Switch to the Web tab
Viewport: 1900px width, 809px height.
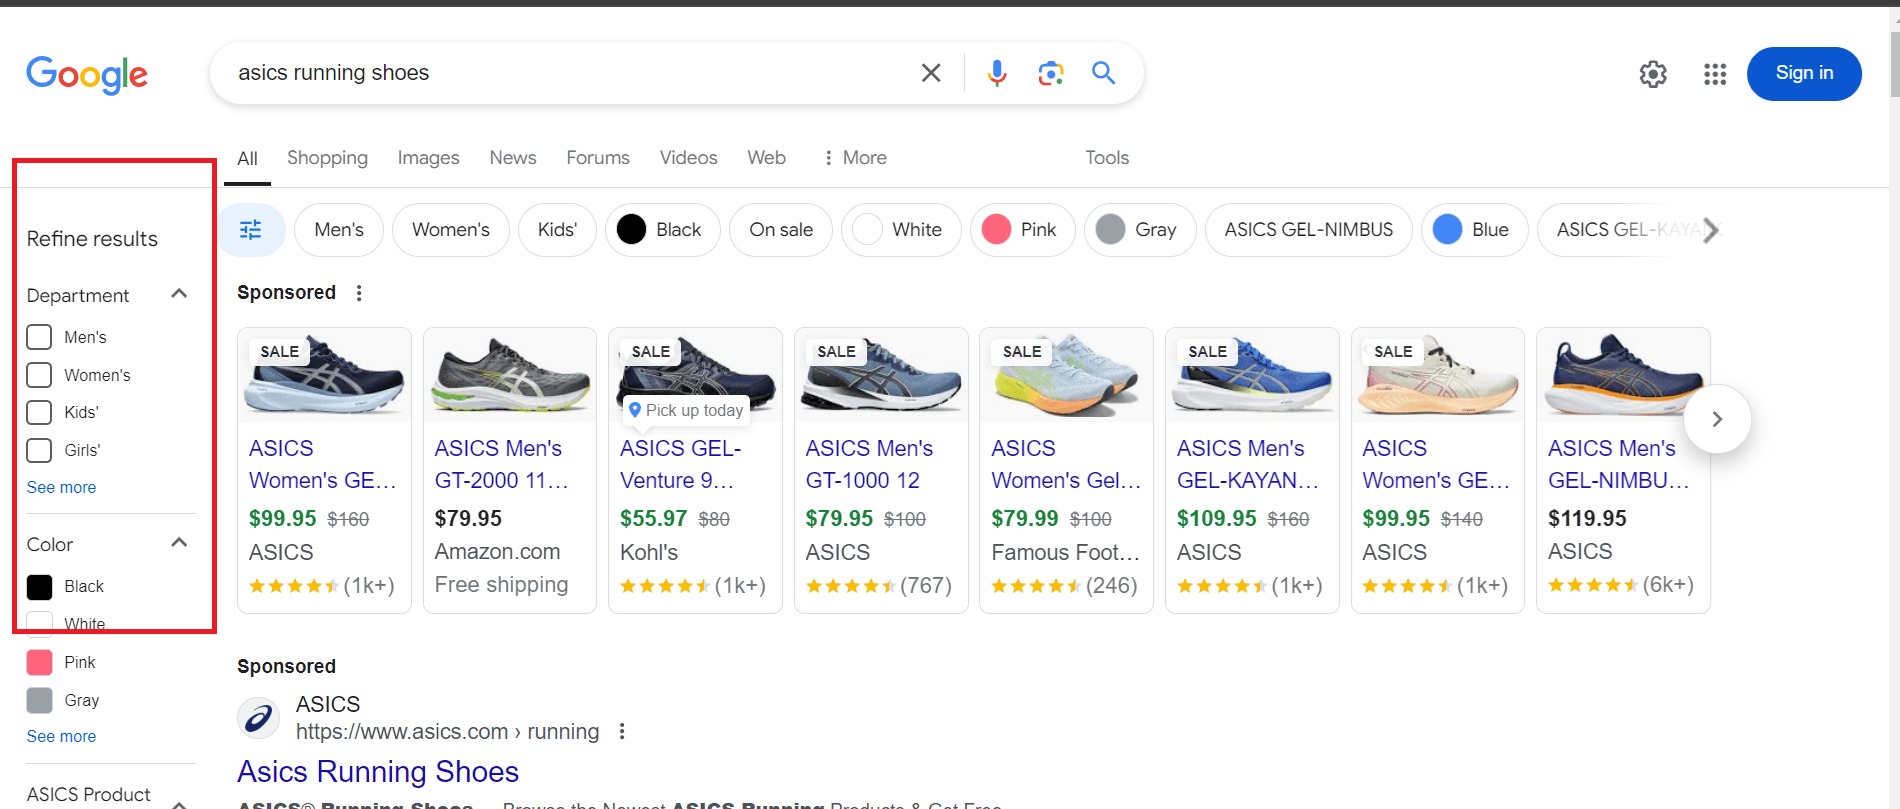pyautogui.click(x=766, y=158)
